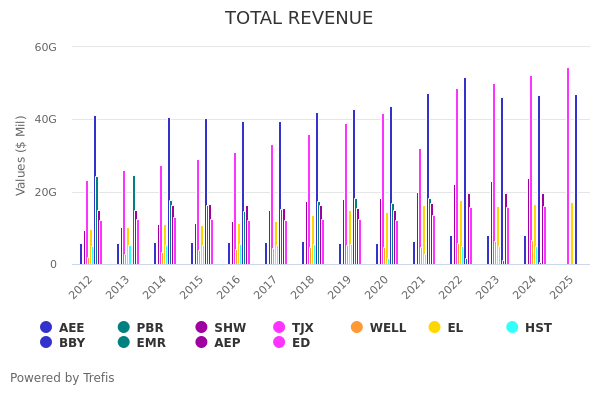
Task: Toggle the AEP series in legend
Action: pos(202,342)
